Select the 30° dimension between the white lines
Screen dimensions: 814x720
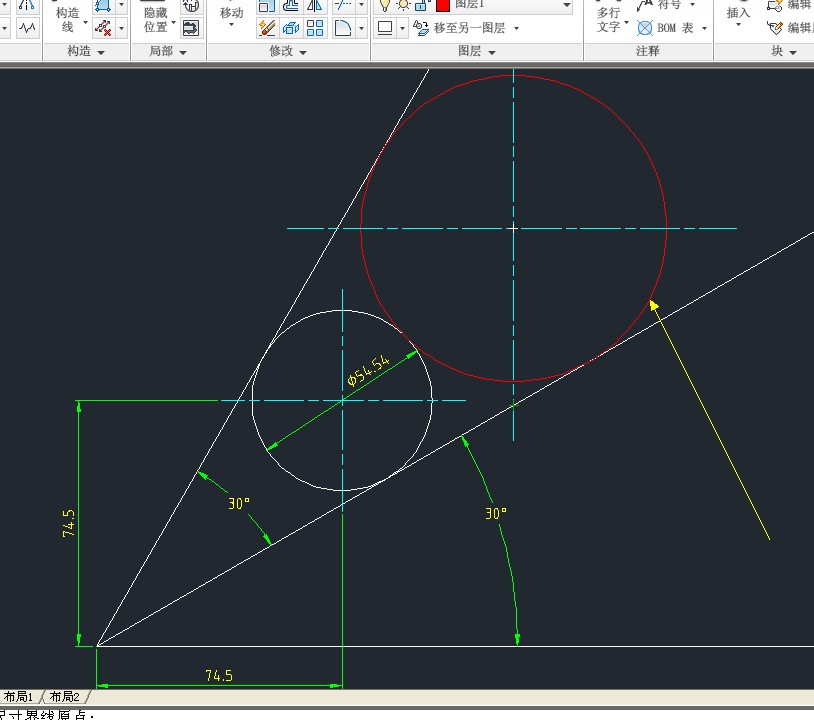[x=239, y=503]
